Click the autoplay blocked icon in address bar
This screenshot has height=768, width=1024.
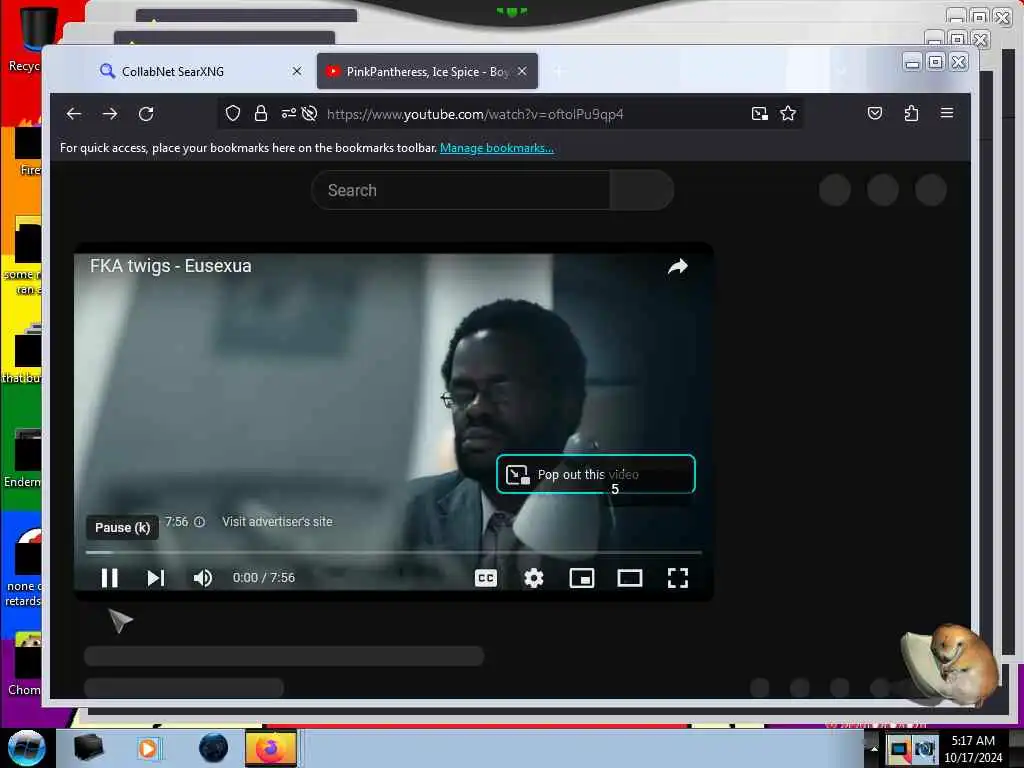click(x=310, y=114)
